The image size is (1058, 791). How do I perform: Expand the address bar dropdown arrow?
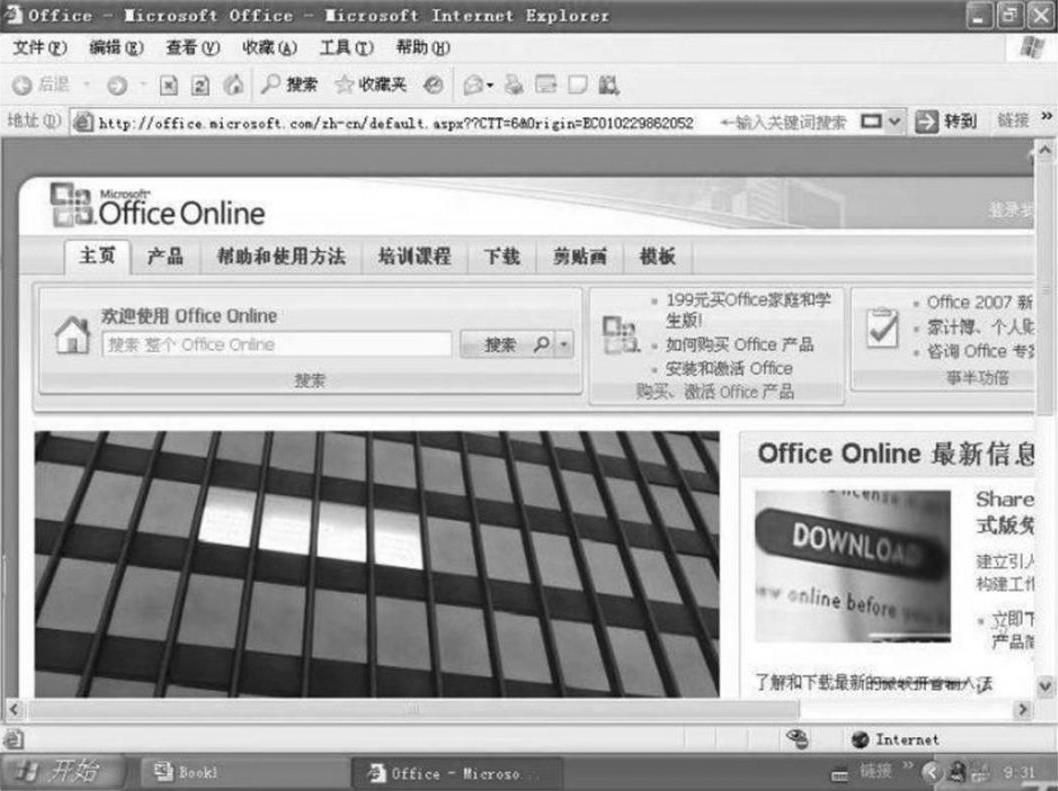894,122
